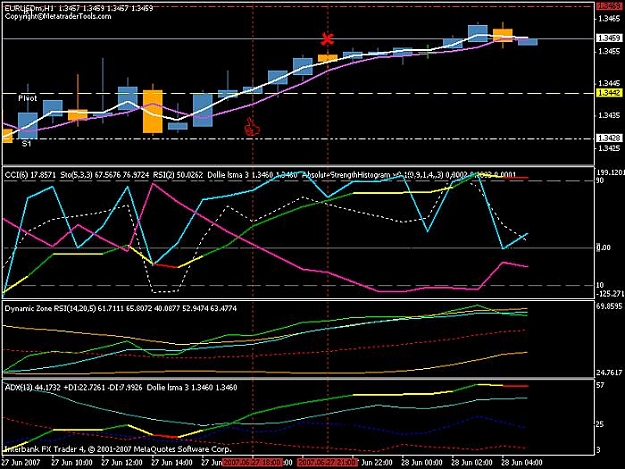
Task: Click the 28 Jun 02:00 time label
Action: pyautogui.click(x=472, y=463)
